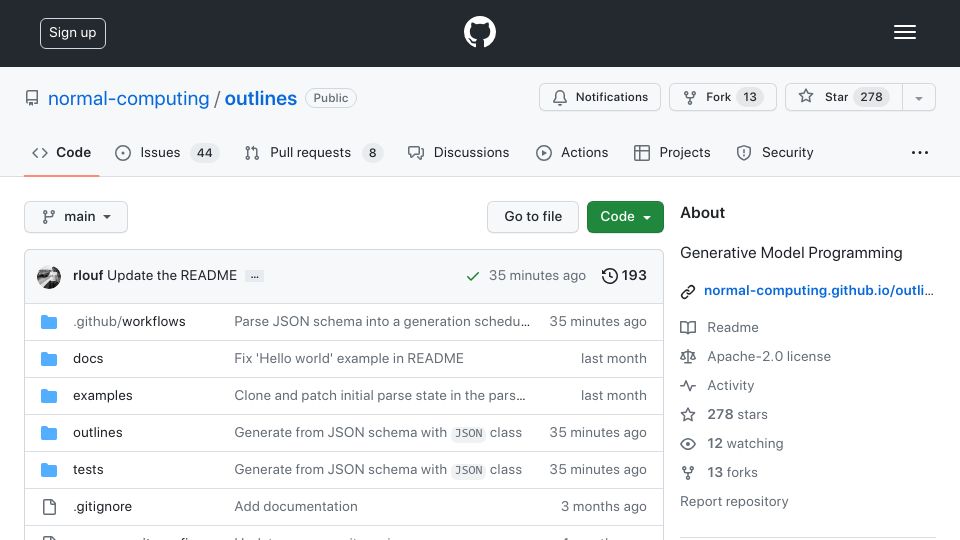
Task: Open the rlouf author link
Action: coord(88,276)
